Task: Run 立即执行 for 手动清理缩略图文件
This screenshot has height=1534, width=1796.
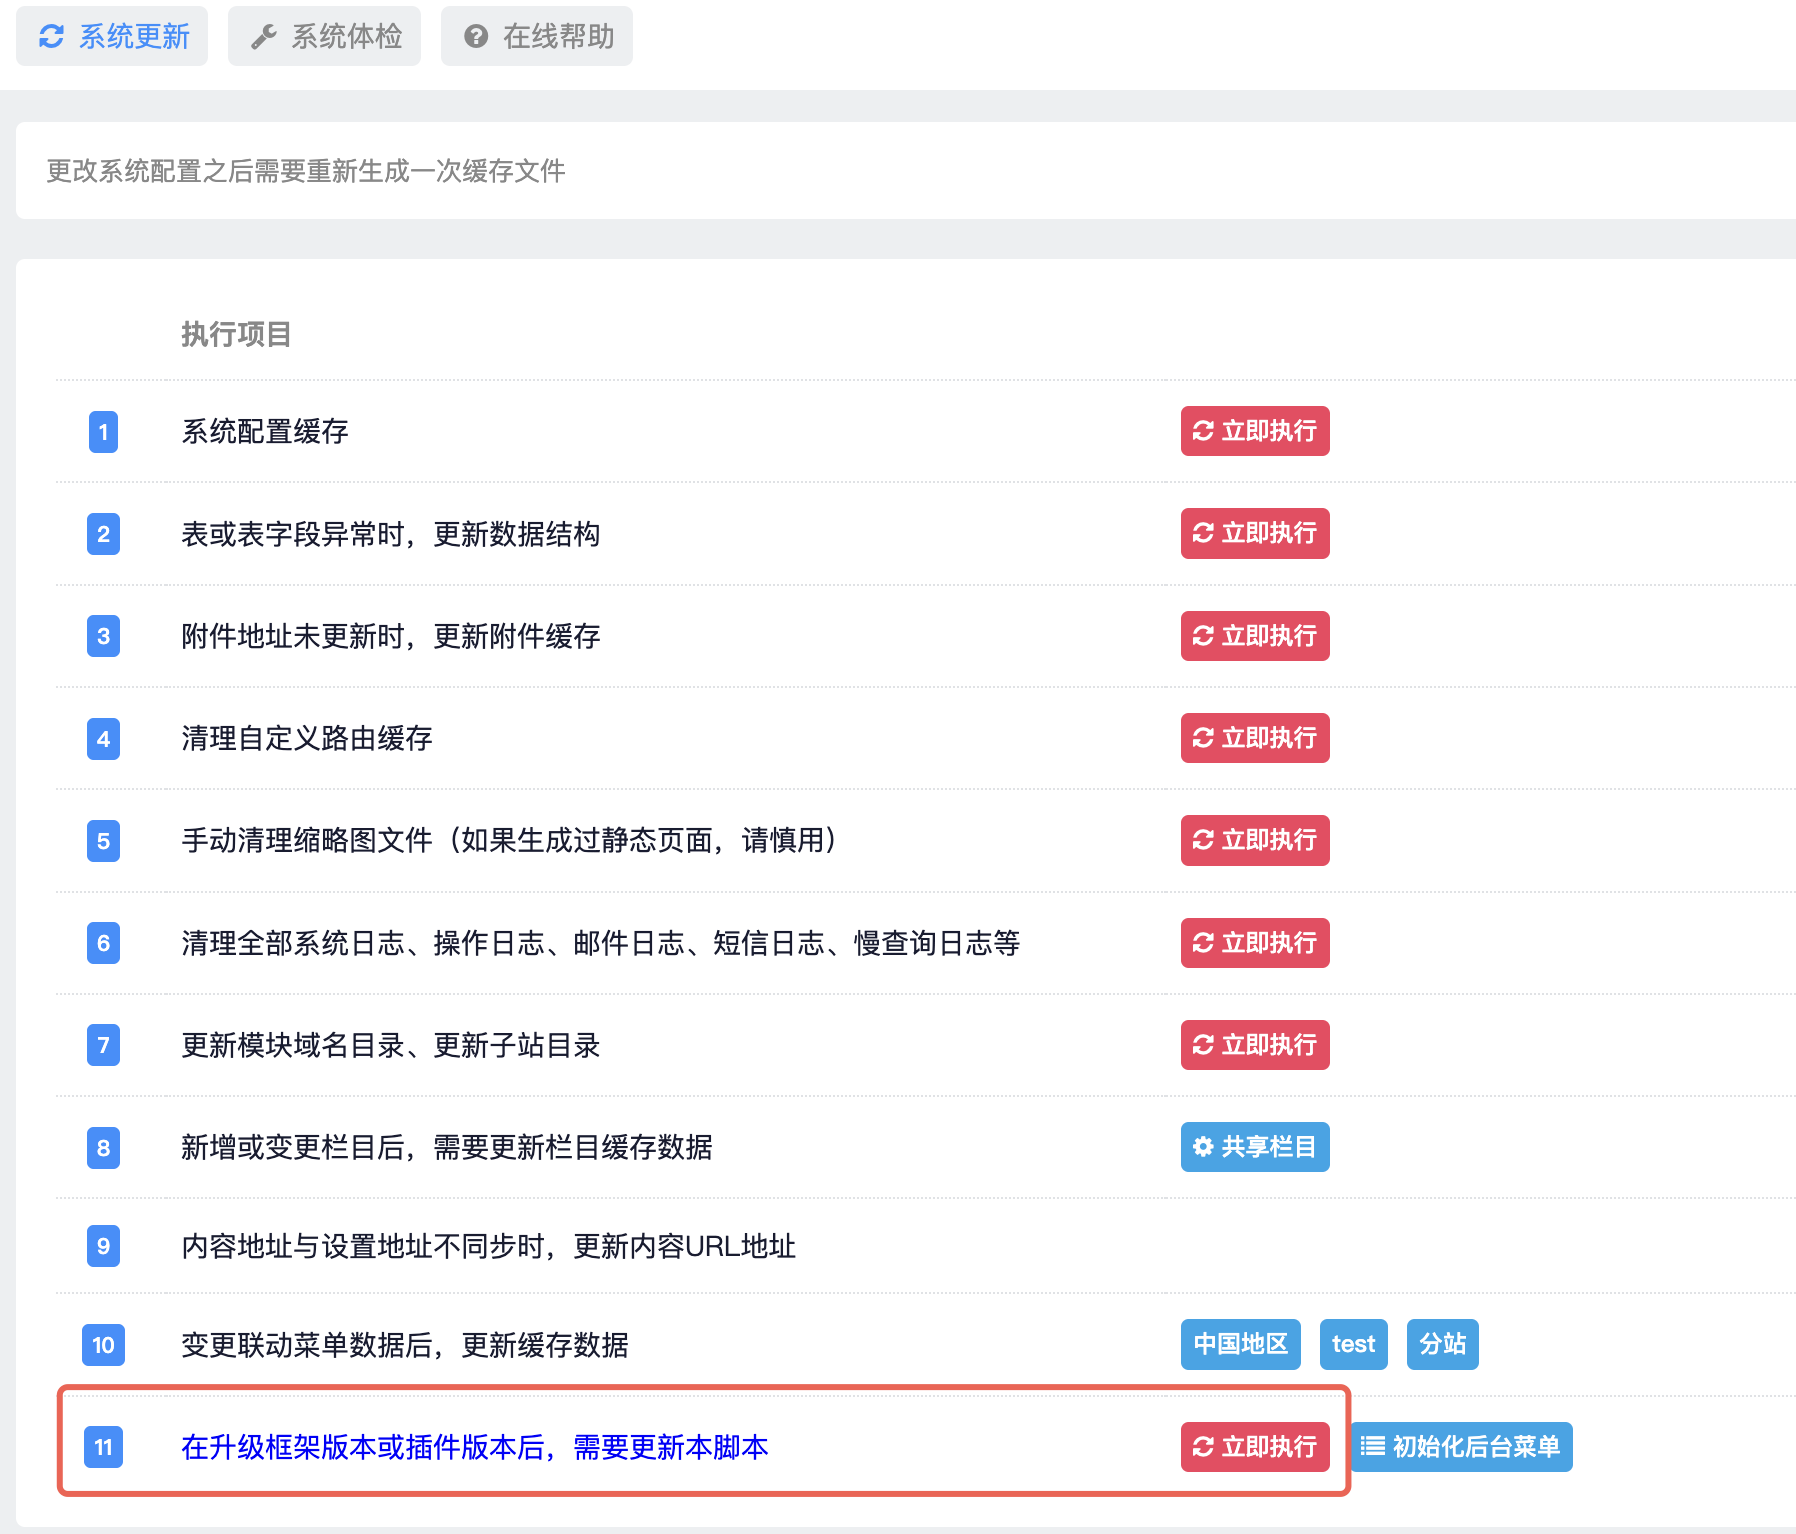Action: 1255,840
